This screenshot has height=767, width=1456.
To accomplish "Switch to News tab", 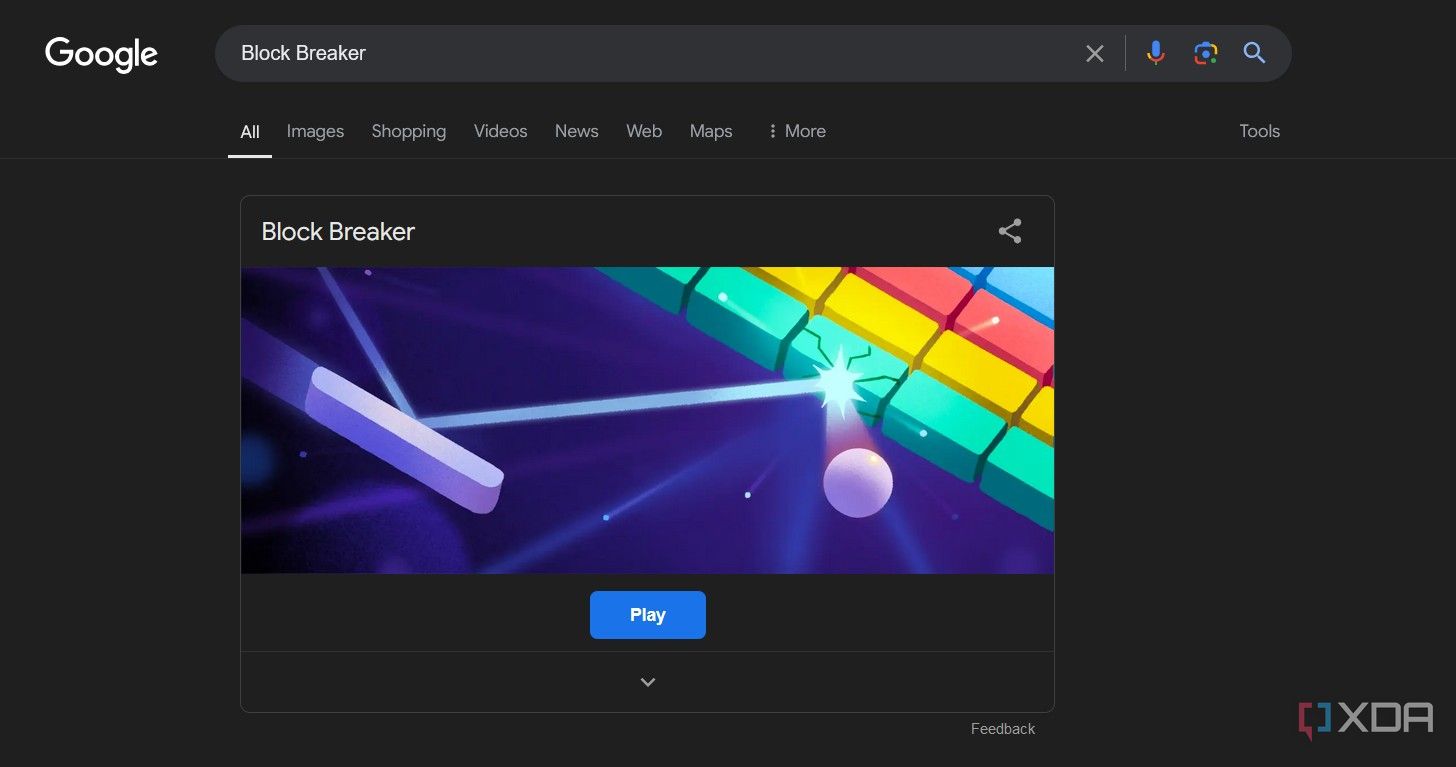I will click(x=577, y=131).
